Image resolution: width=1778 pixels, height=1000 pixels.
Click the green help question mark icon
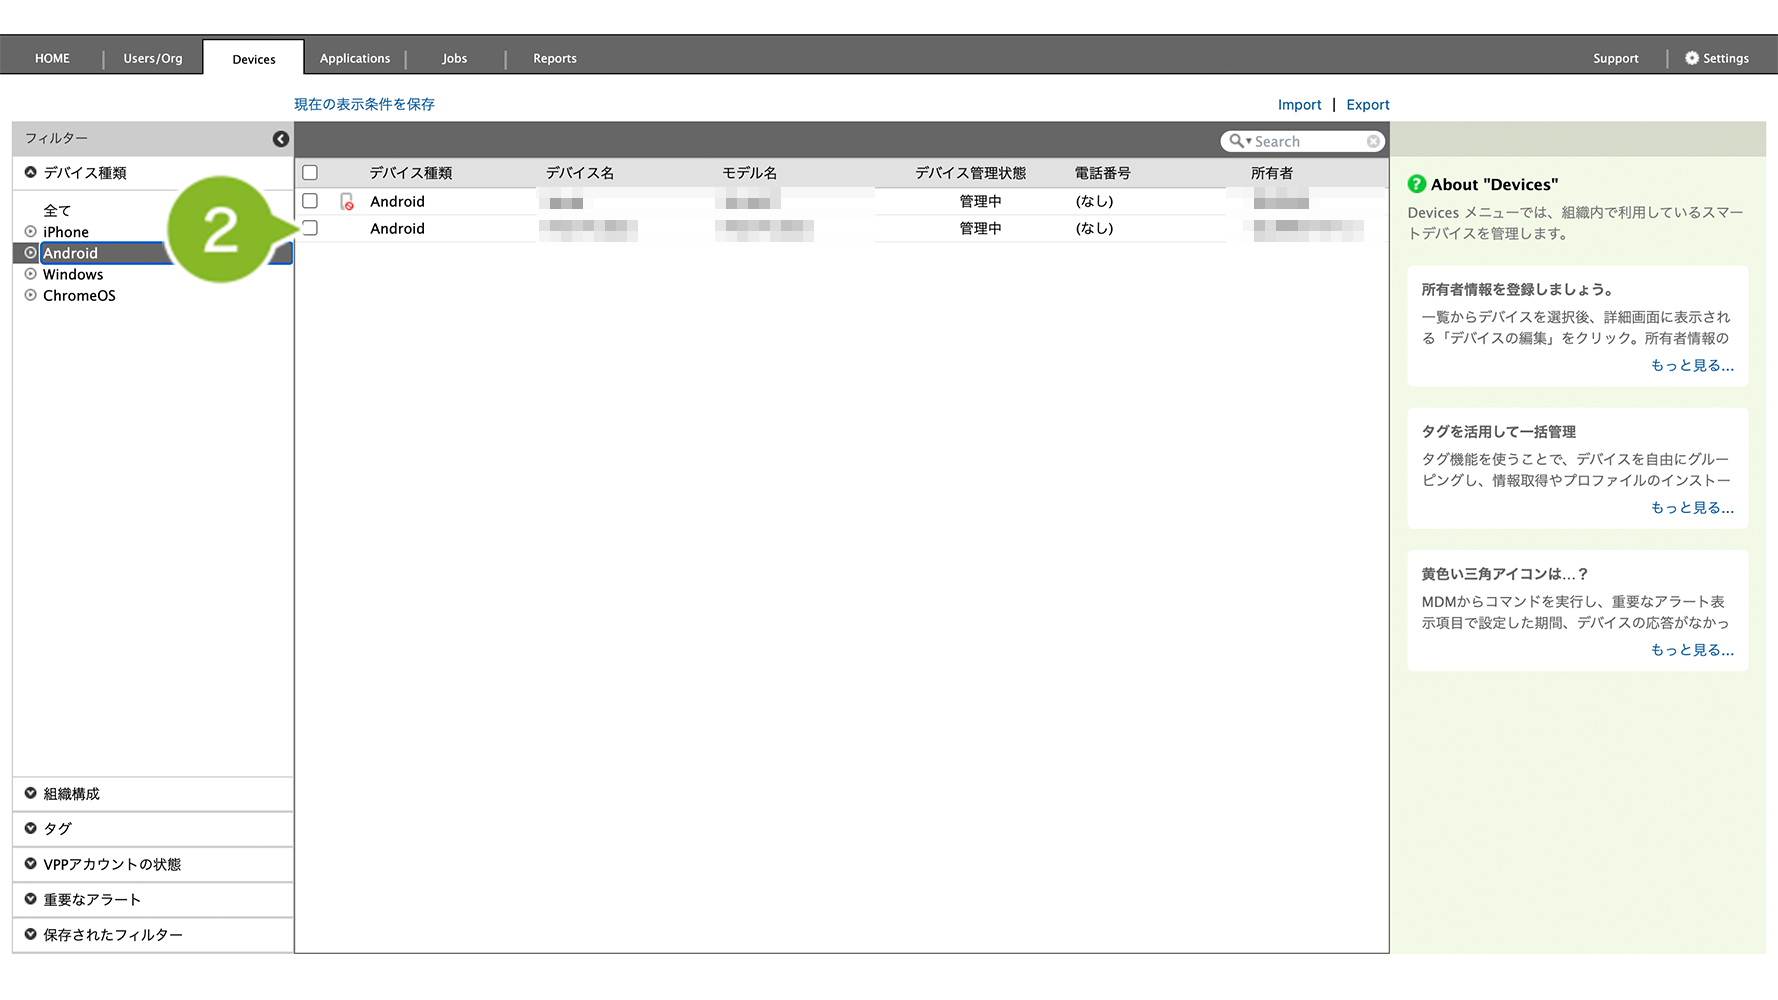click(x=1416, y=184)
